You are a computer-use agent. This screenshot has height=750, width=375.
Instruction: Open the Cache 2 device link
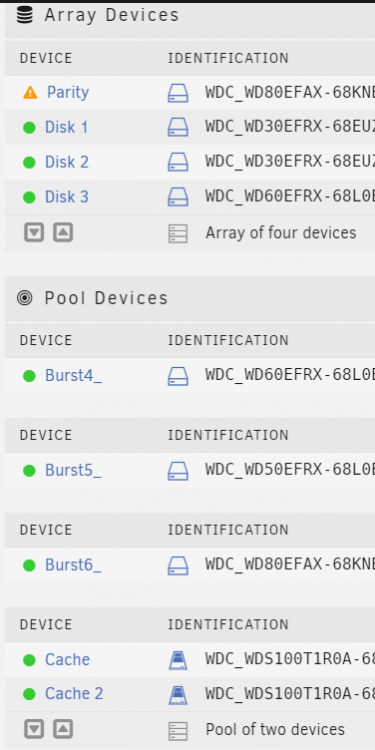[x=74, y=694]
